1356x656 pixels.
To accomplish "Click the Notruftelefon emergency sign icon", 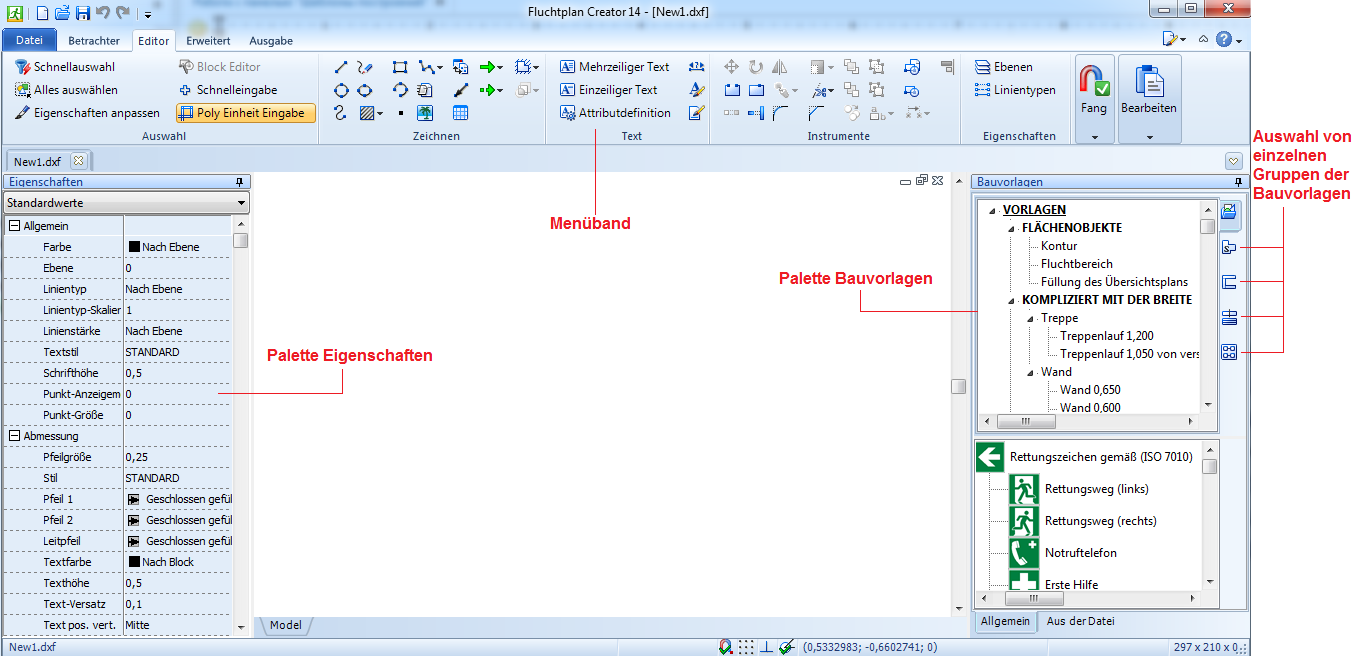I will coord(1023,552).
